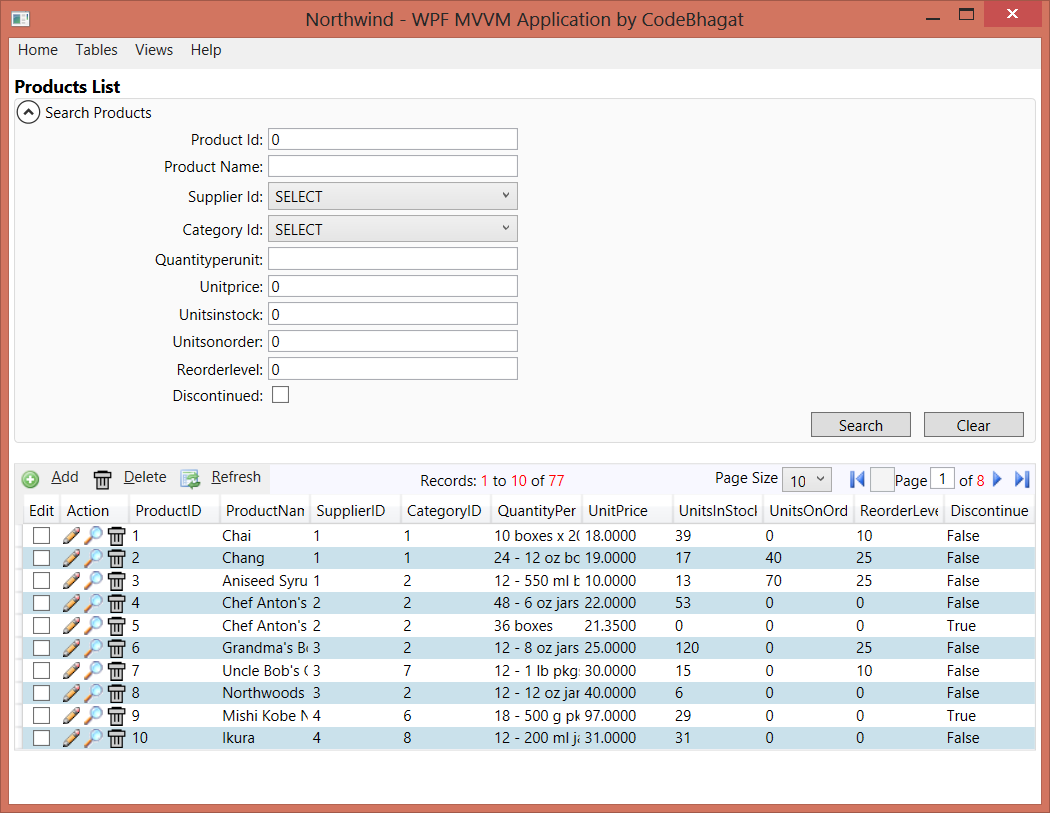Open the Tables menu

[96, 50]
